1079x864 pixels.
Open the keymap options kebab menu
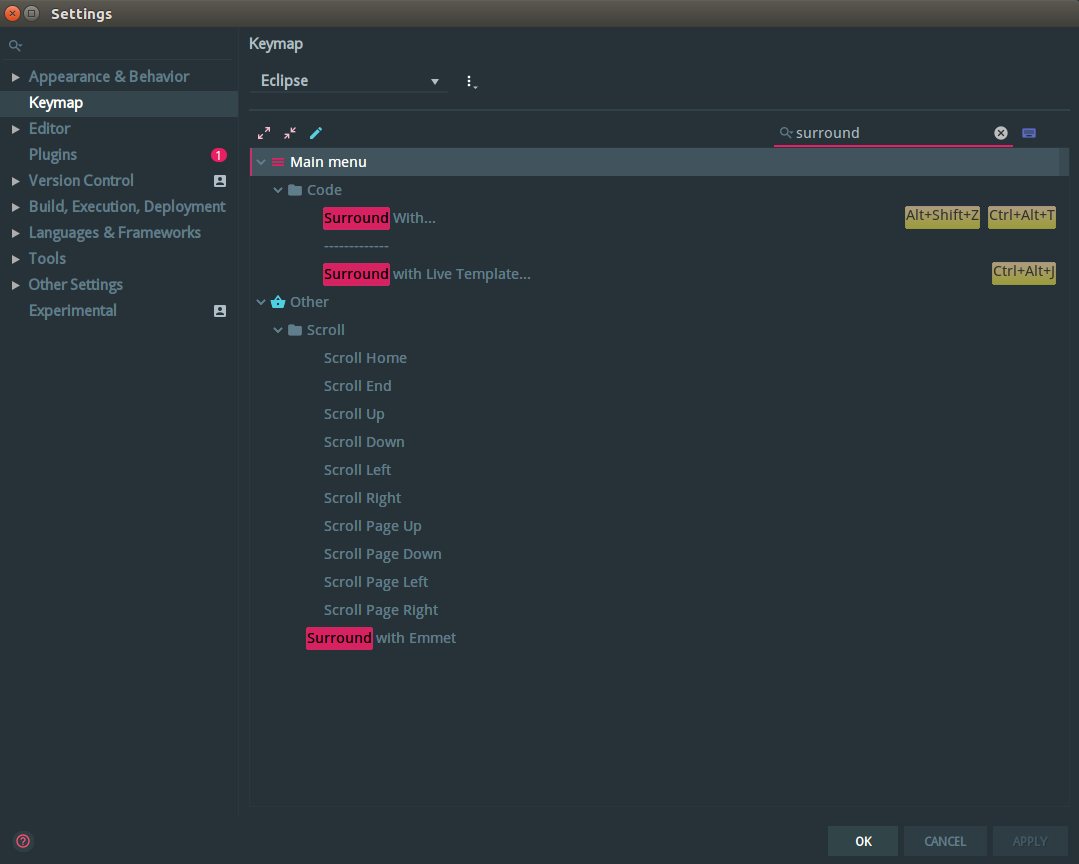pyautogui.click(x=471, y=81)
